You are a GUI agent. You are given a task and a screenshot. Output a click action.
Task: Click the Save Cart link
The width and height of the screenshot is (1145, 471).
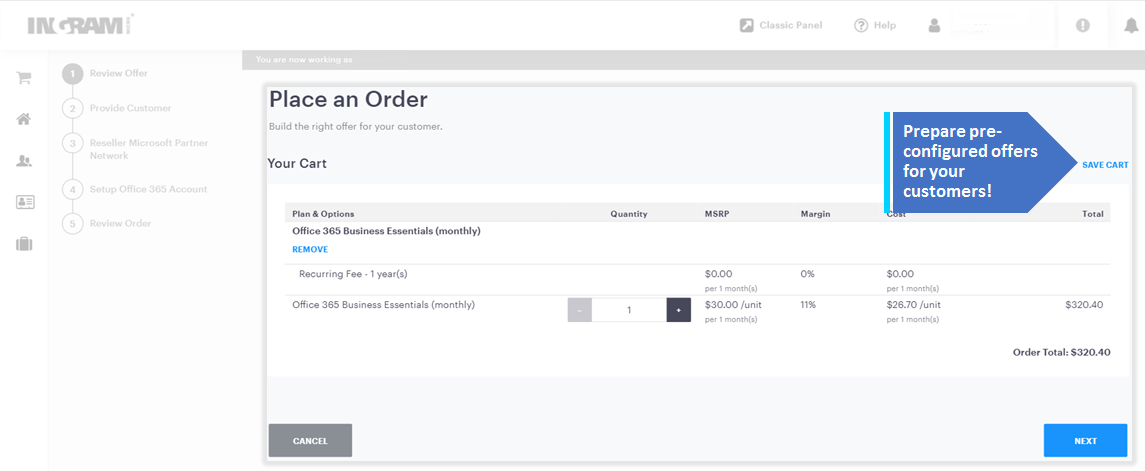tap(1105, 165)
